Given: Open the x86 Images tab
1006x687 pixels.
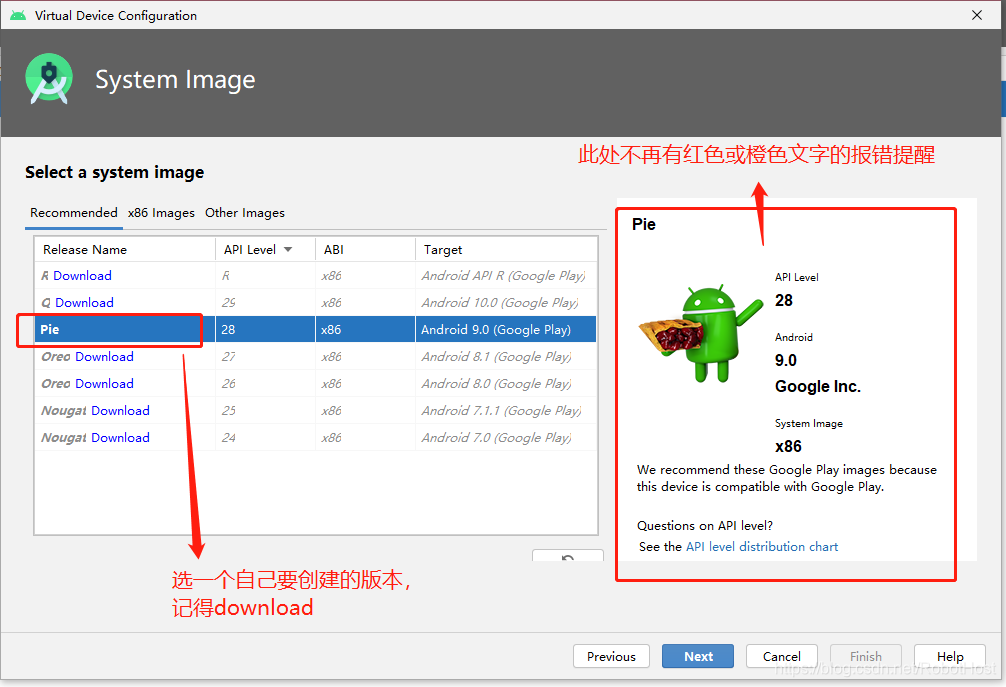Looking at the screenshot, I should 161,213.
